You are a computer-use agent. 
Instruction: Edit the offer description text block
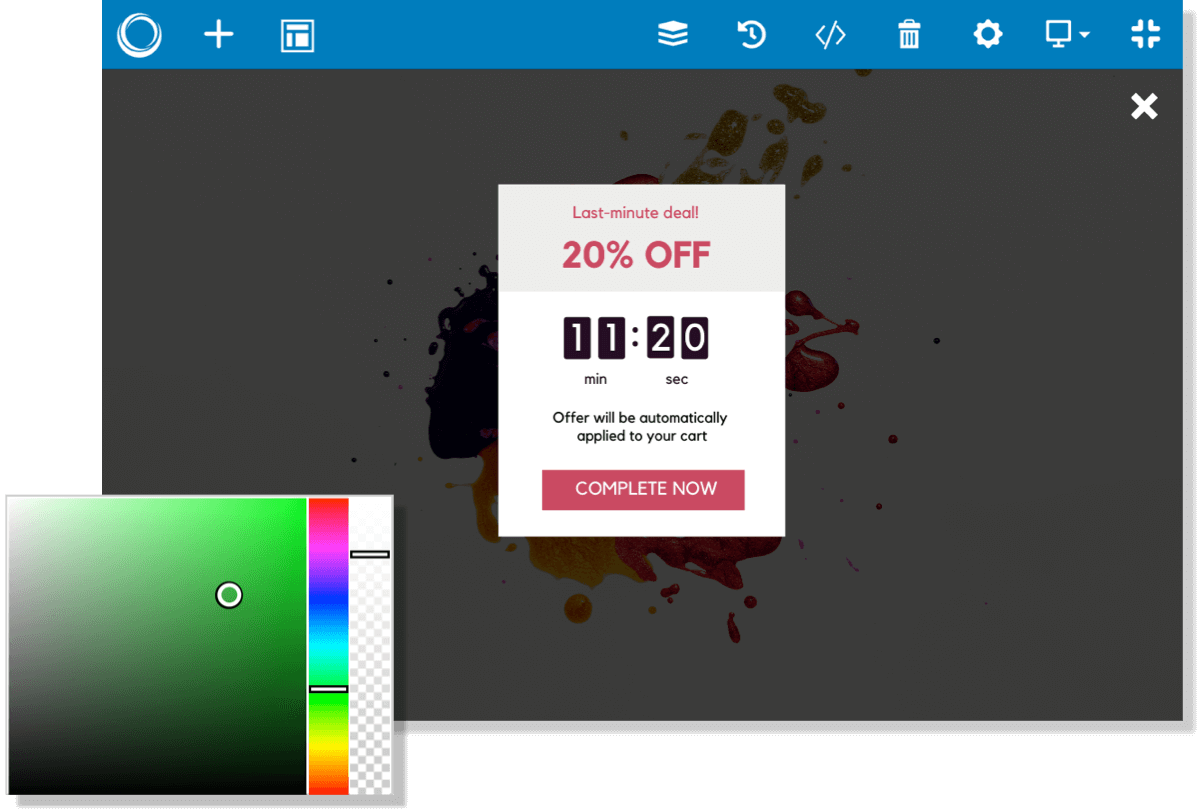(640, 427)
